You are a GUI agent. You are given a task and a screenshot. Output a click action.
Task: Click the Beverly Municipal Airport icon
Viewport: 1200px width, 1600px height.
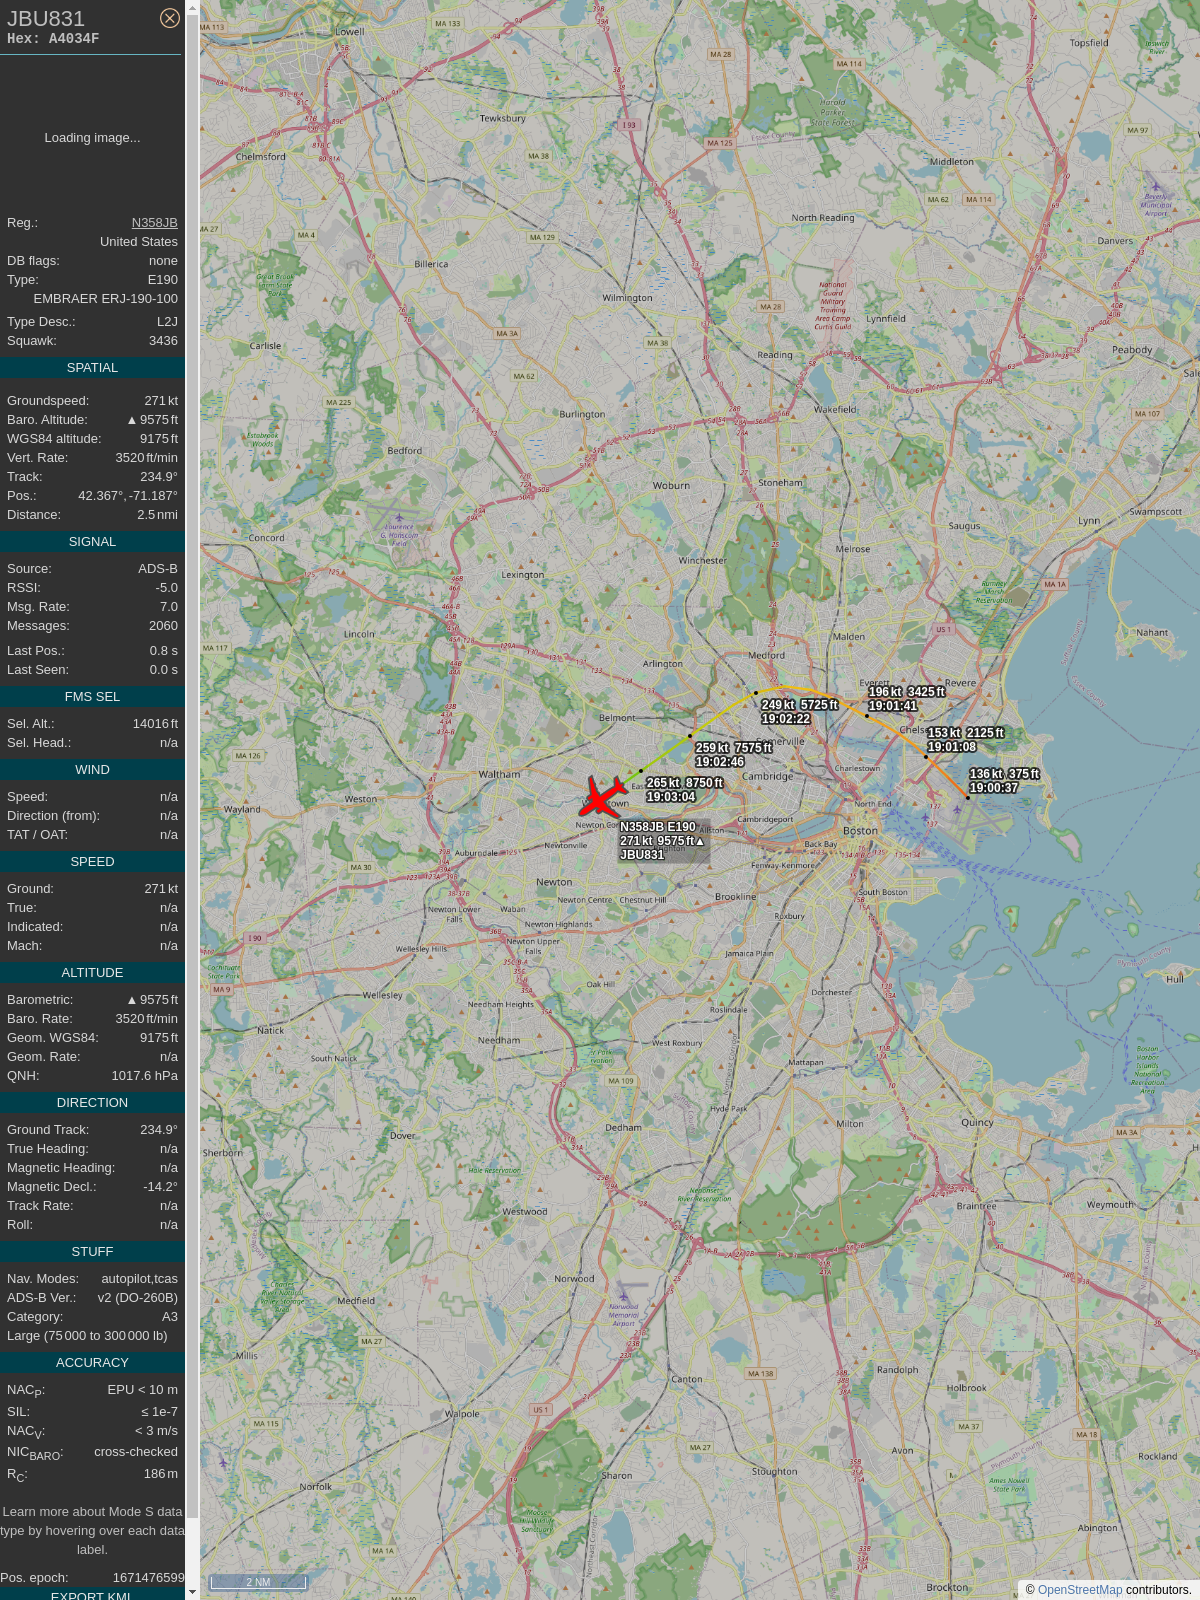[x=1156, y=186]
